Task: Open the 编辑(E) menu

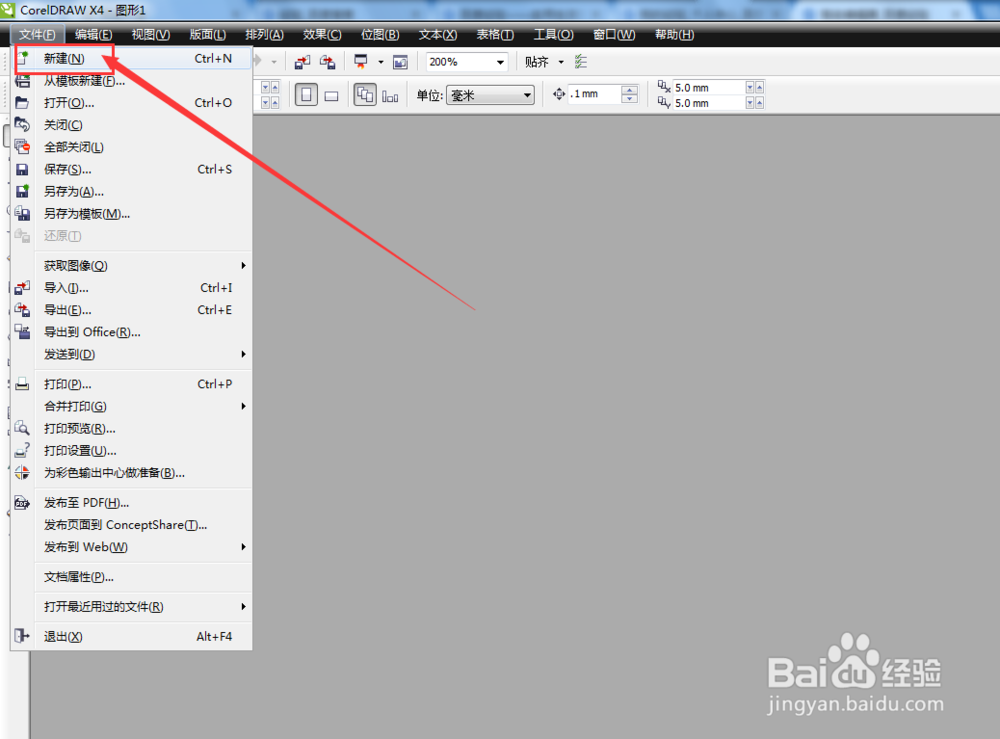Action: pyautogui.click(x=94, y=34)
